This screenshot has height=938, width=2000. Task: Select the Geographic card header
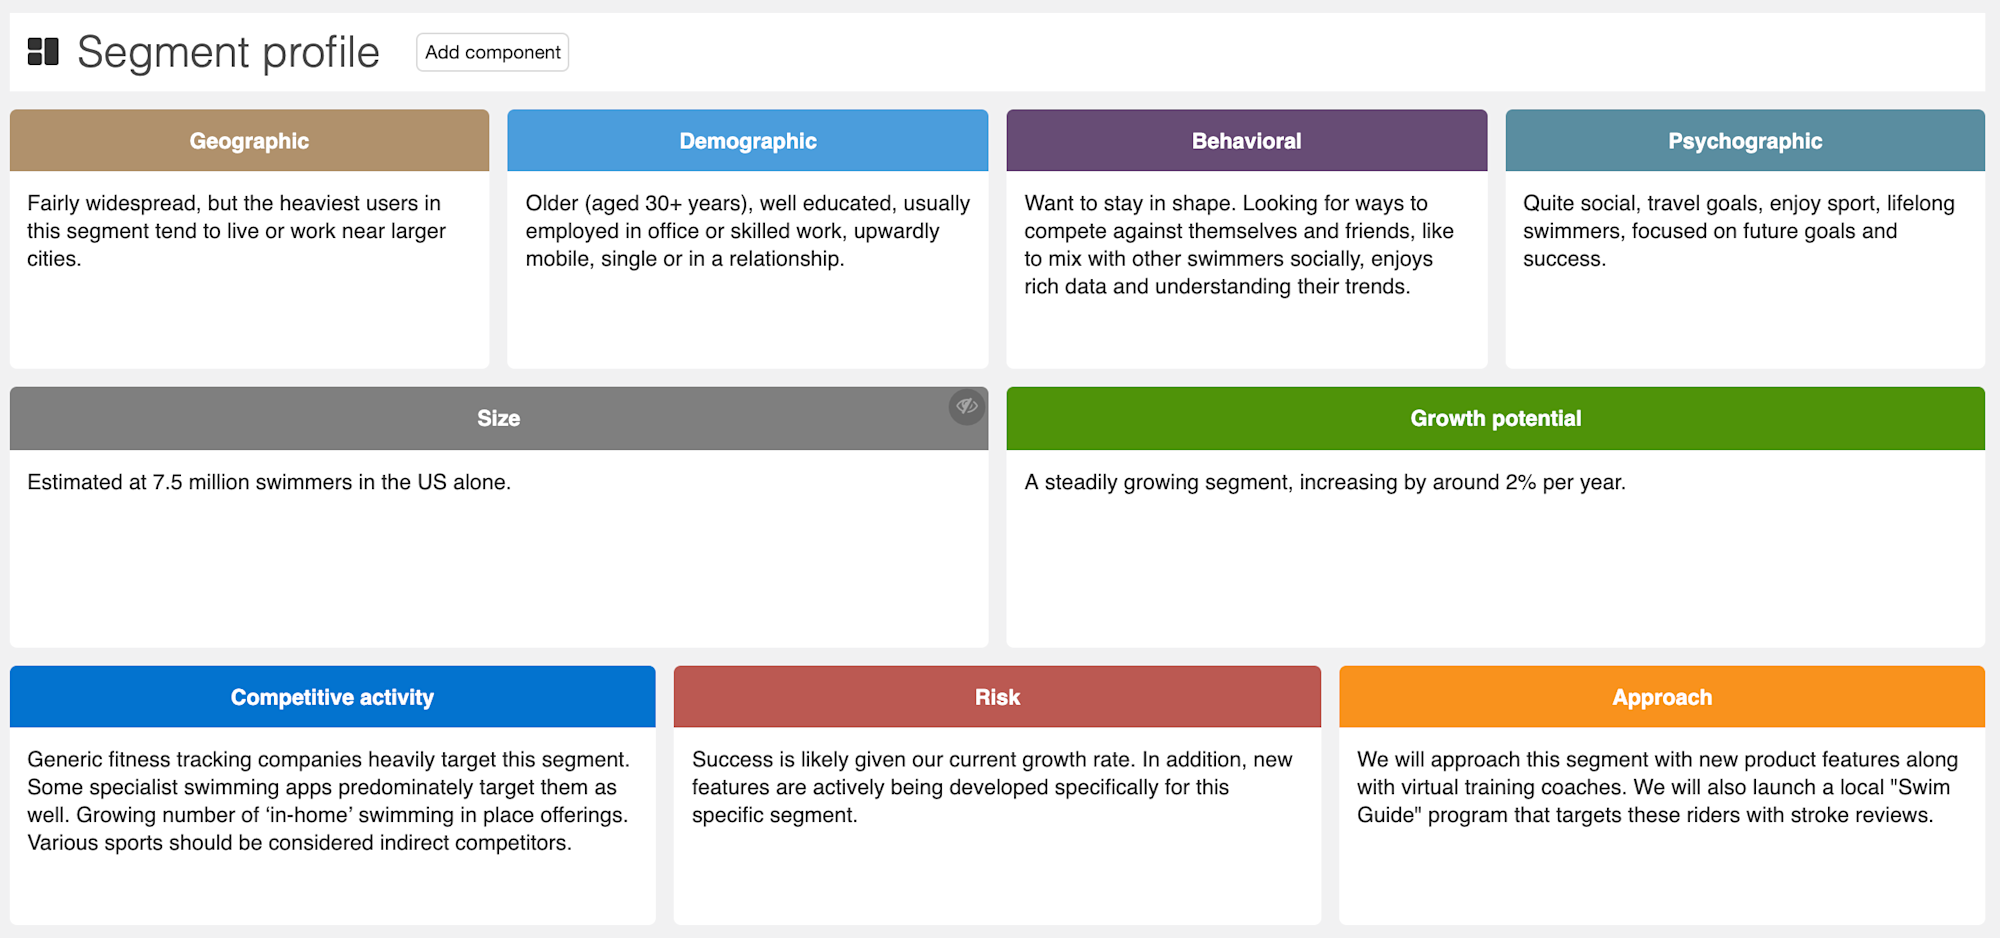point(249,141)
